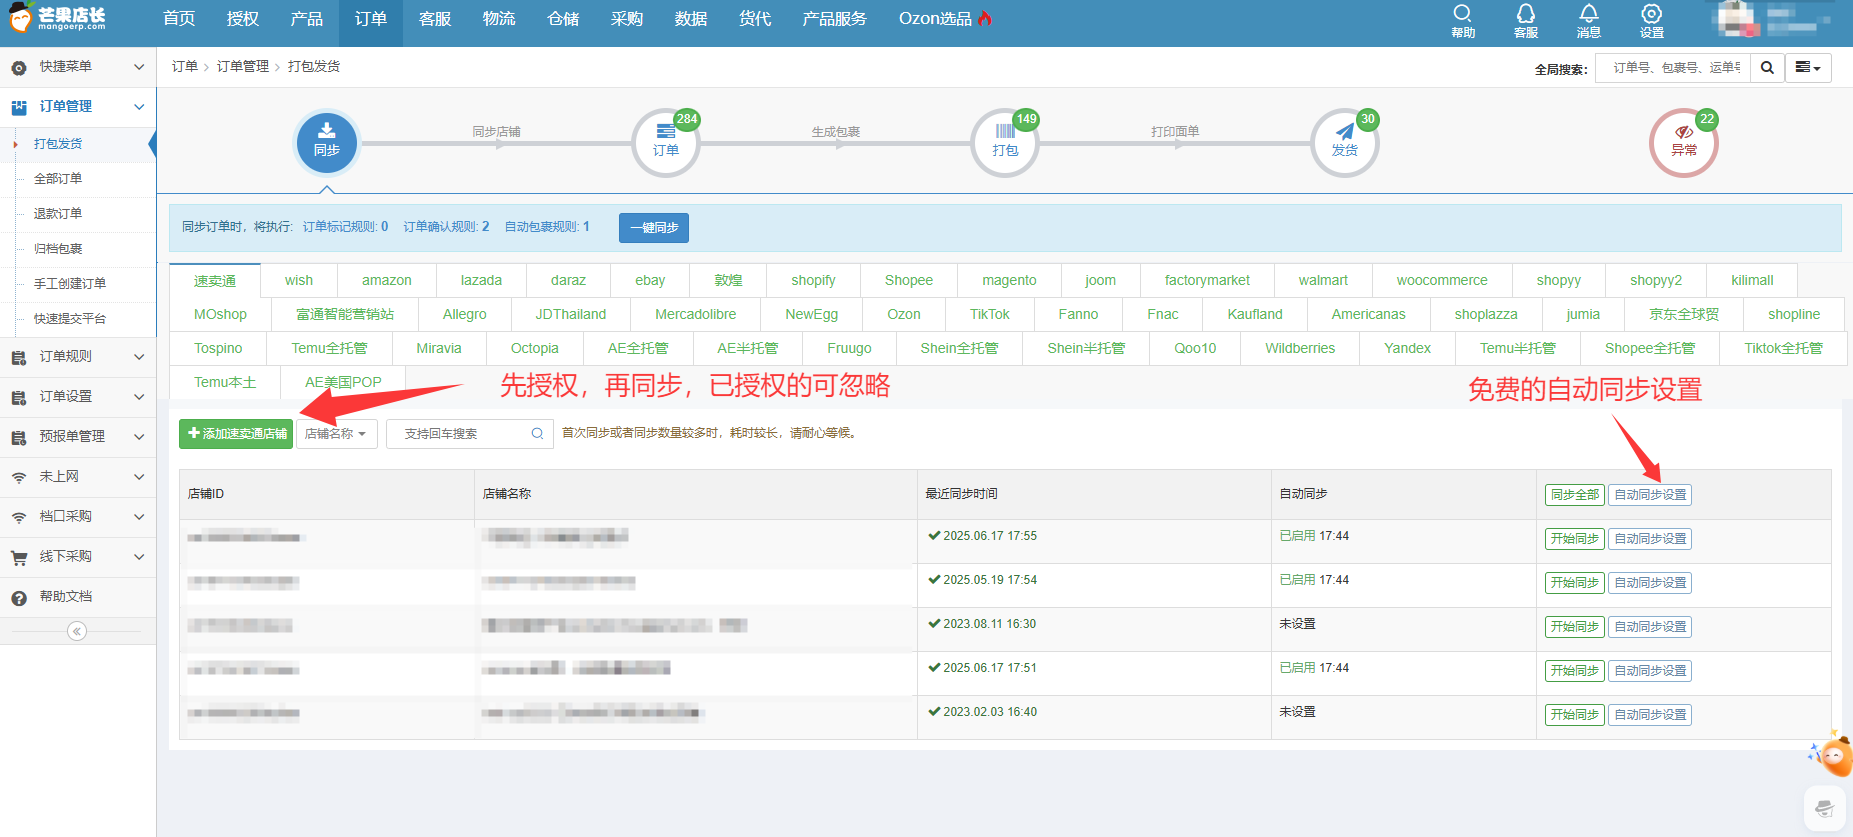Switch to the Temu全托管 platform tab
1853x837 pixels.
click(x=330, y=348)
